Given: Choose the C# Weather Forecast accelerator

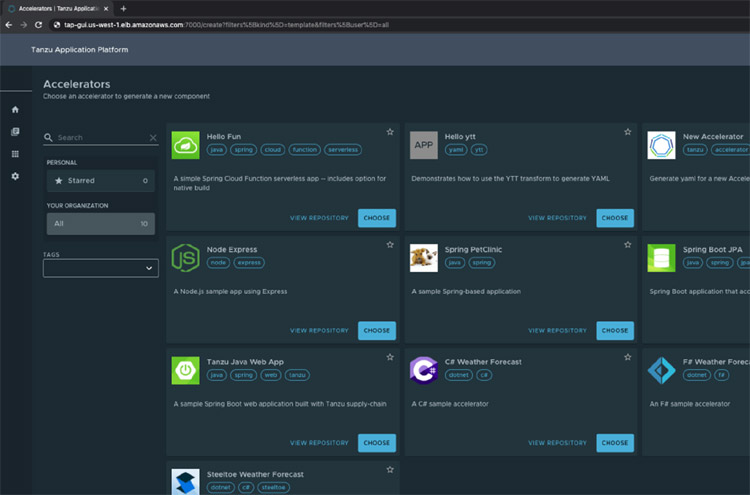Looking at the screenshot, I should point(615,443).
